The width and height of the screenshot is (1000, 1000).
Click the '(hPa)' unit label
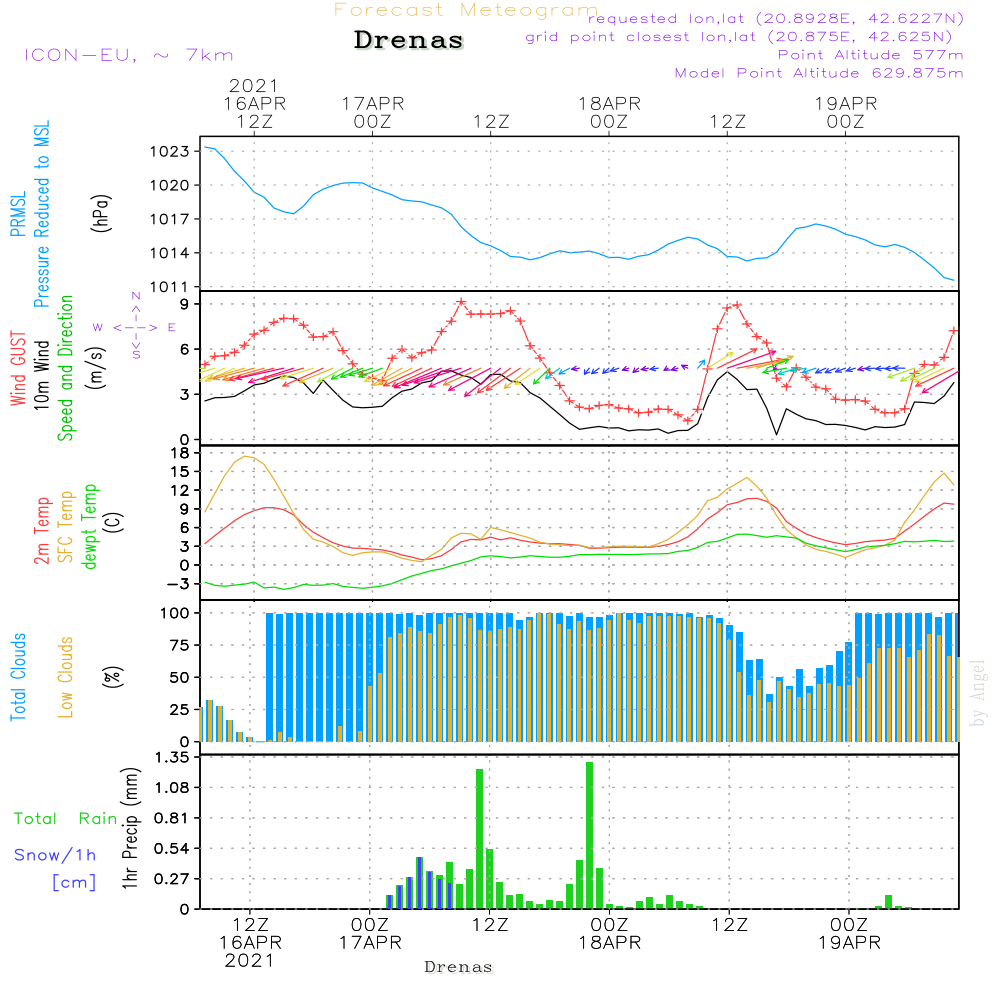(x=101, y=213)
